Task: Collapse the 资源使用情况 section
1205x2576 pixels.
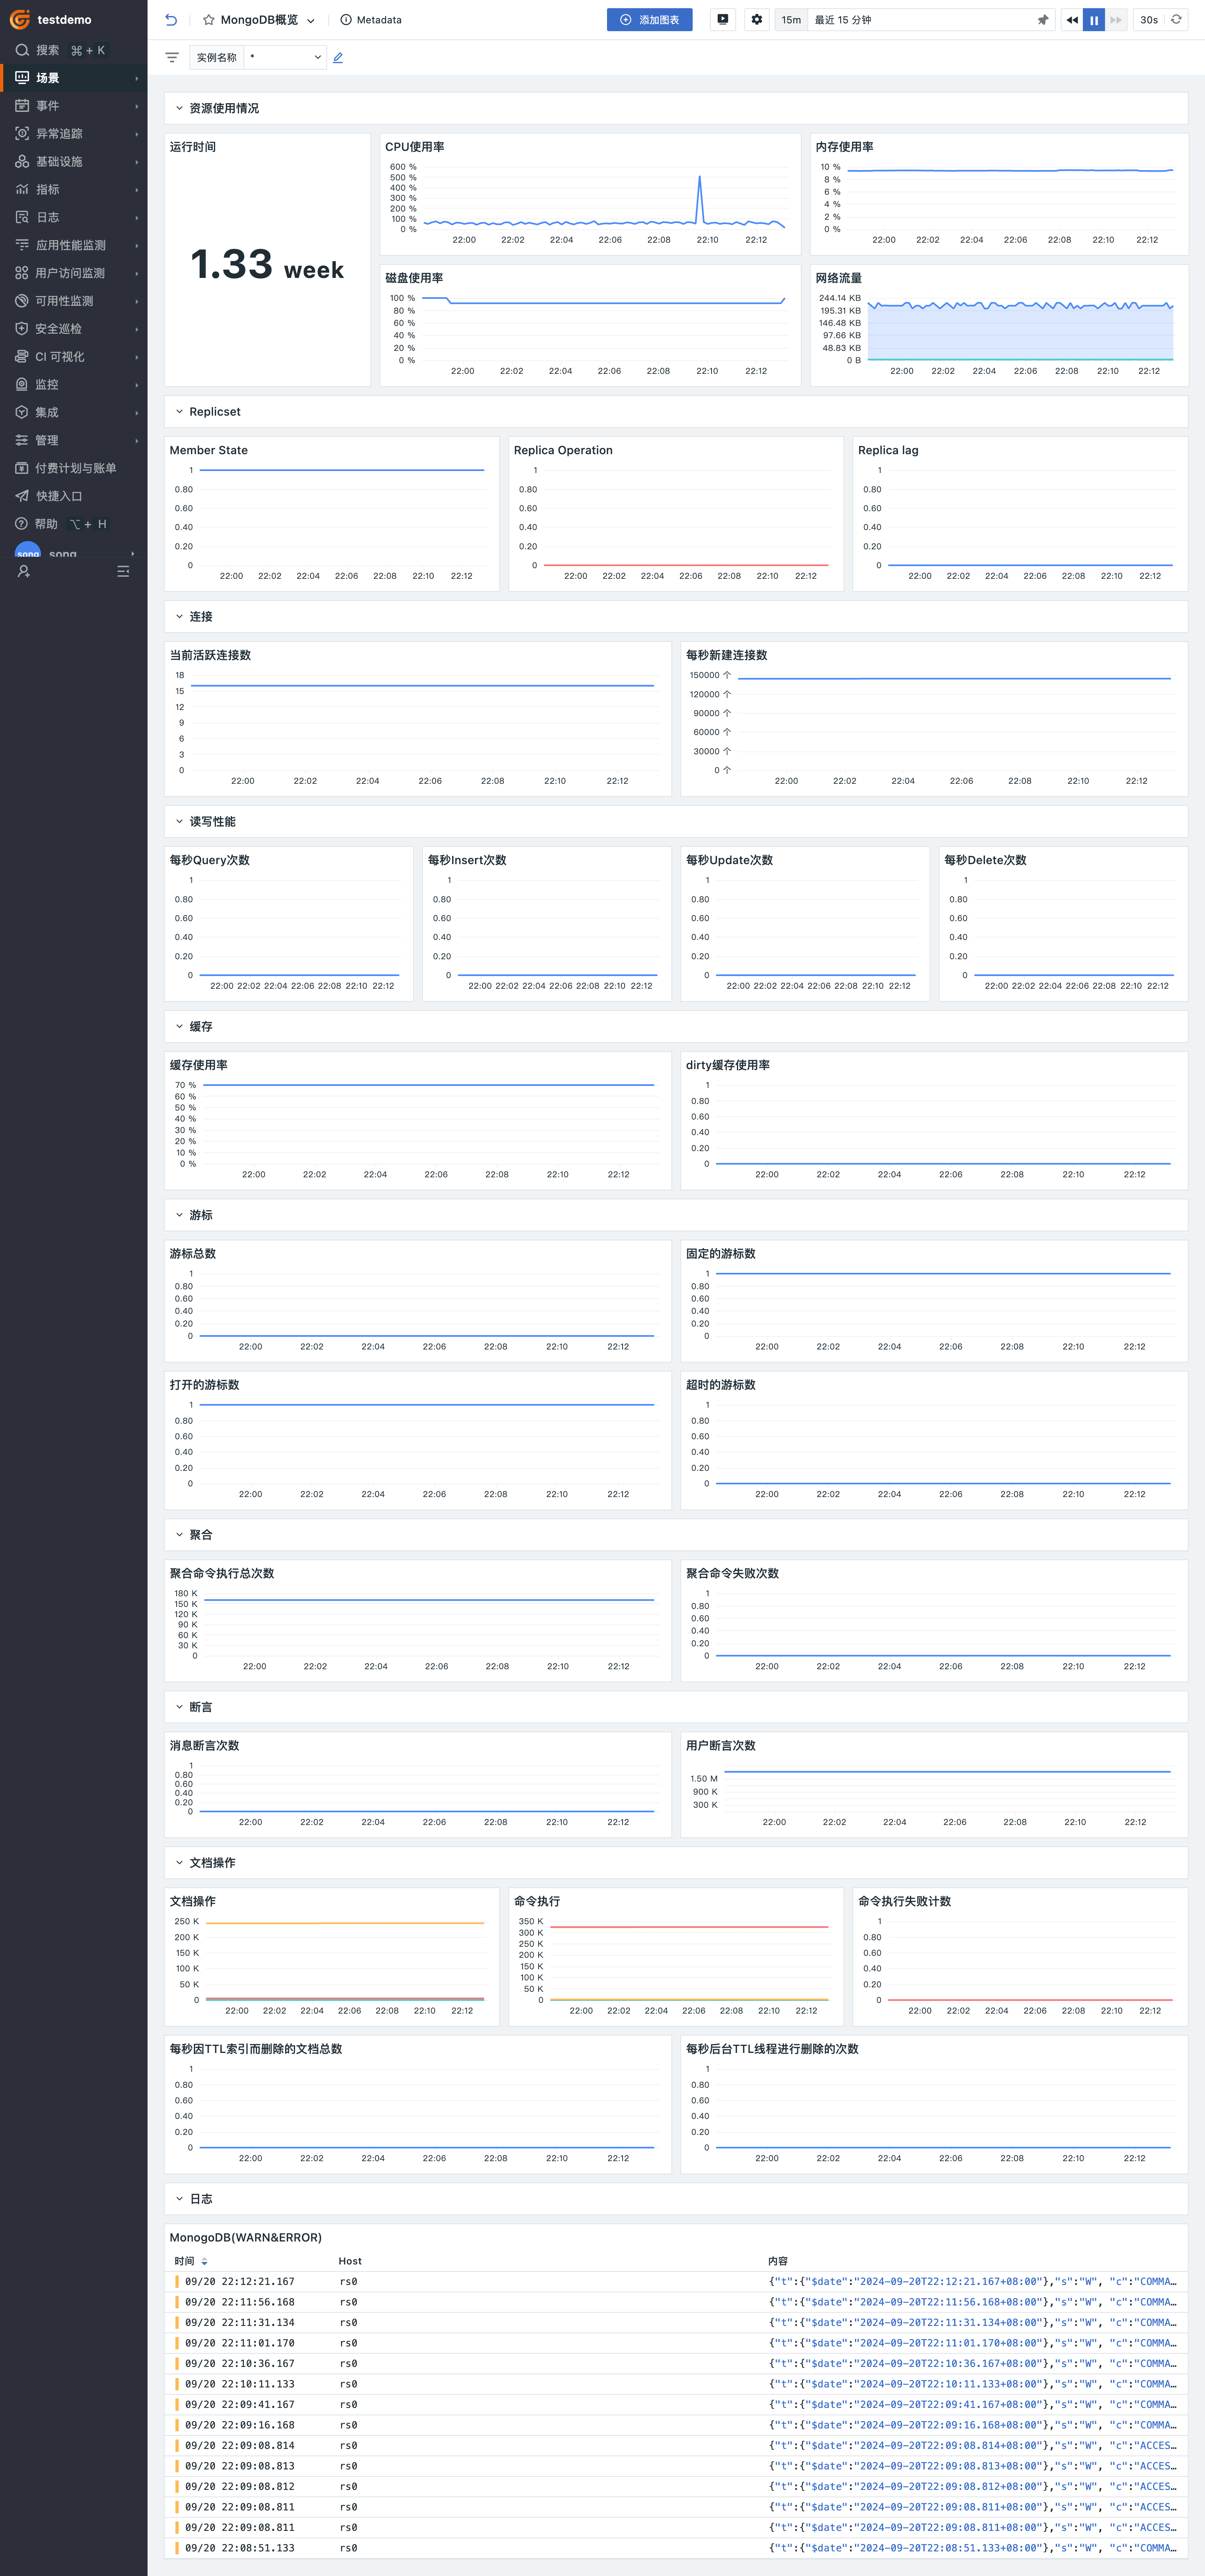Action: 180,108
